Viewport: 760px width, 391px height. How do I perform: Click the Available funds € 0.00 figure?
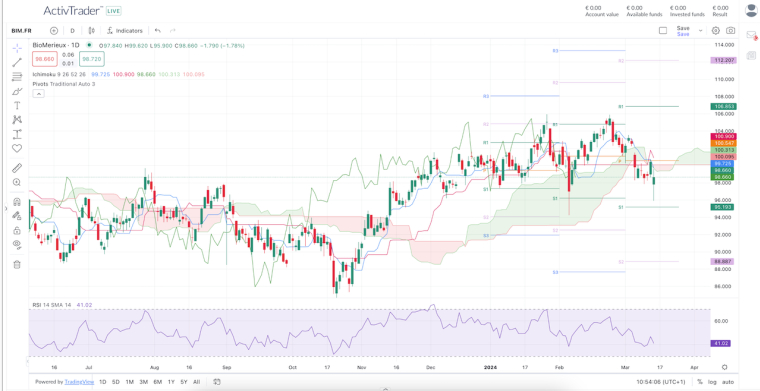tap(634, 8)
